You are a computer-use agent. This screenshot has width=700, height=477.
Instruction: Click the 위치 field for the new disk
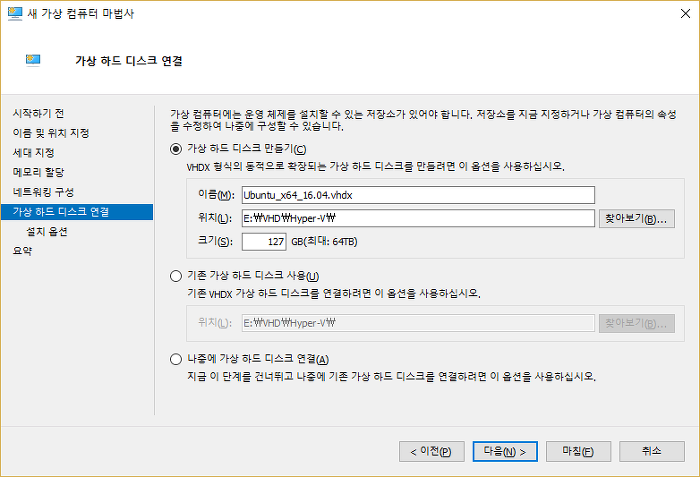point(418,218)
